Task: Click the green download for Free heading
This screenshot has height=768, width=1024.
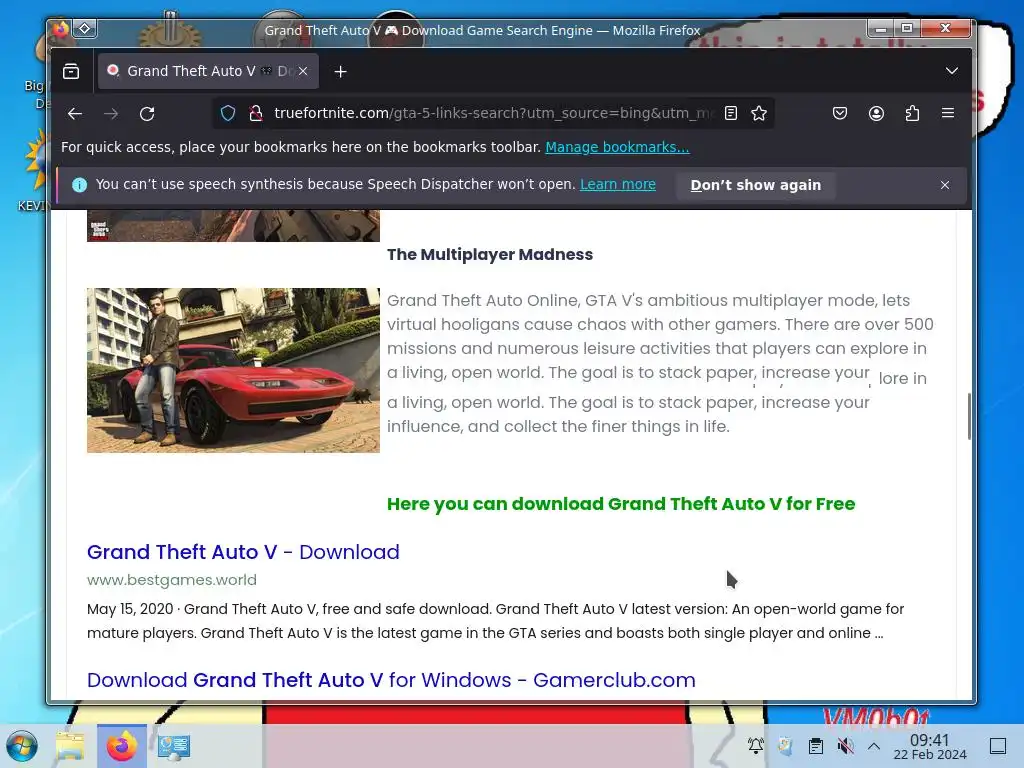Action: click(621, 504)
